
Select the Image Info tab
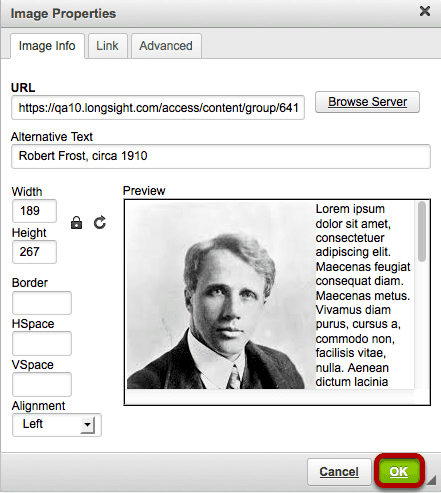tap(47, 46)
